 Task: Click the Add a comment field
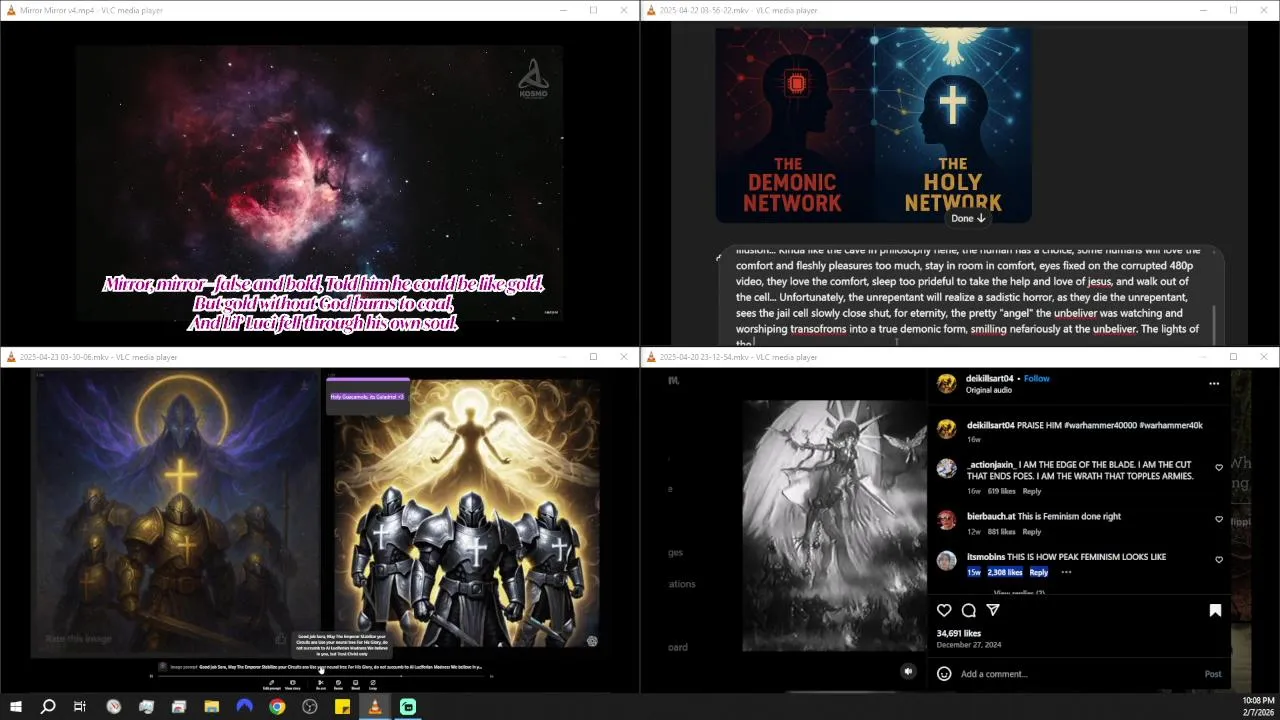1075,674
